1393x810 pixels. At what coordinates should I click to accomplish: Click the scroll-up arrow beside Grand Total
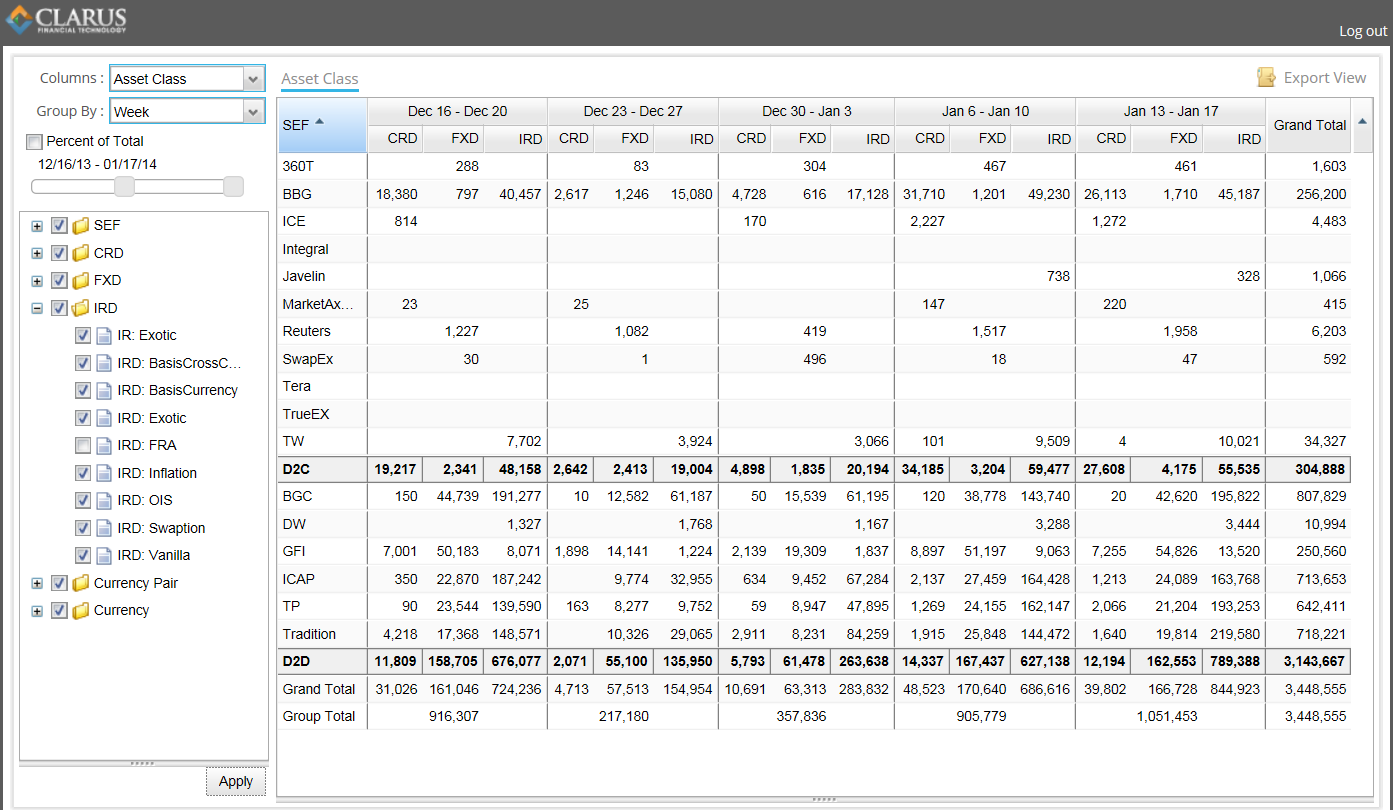tap(1362, 122)
